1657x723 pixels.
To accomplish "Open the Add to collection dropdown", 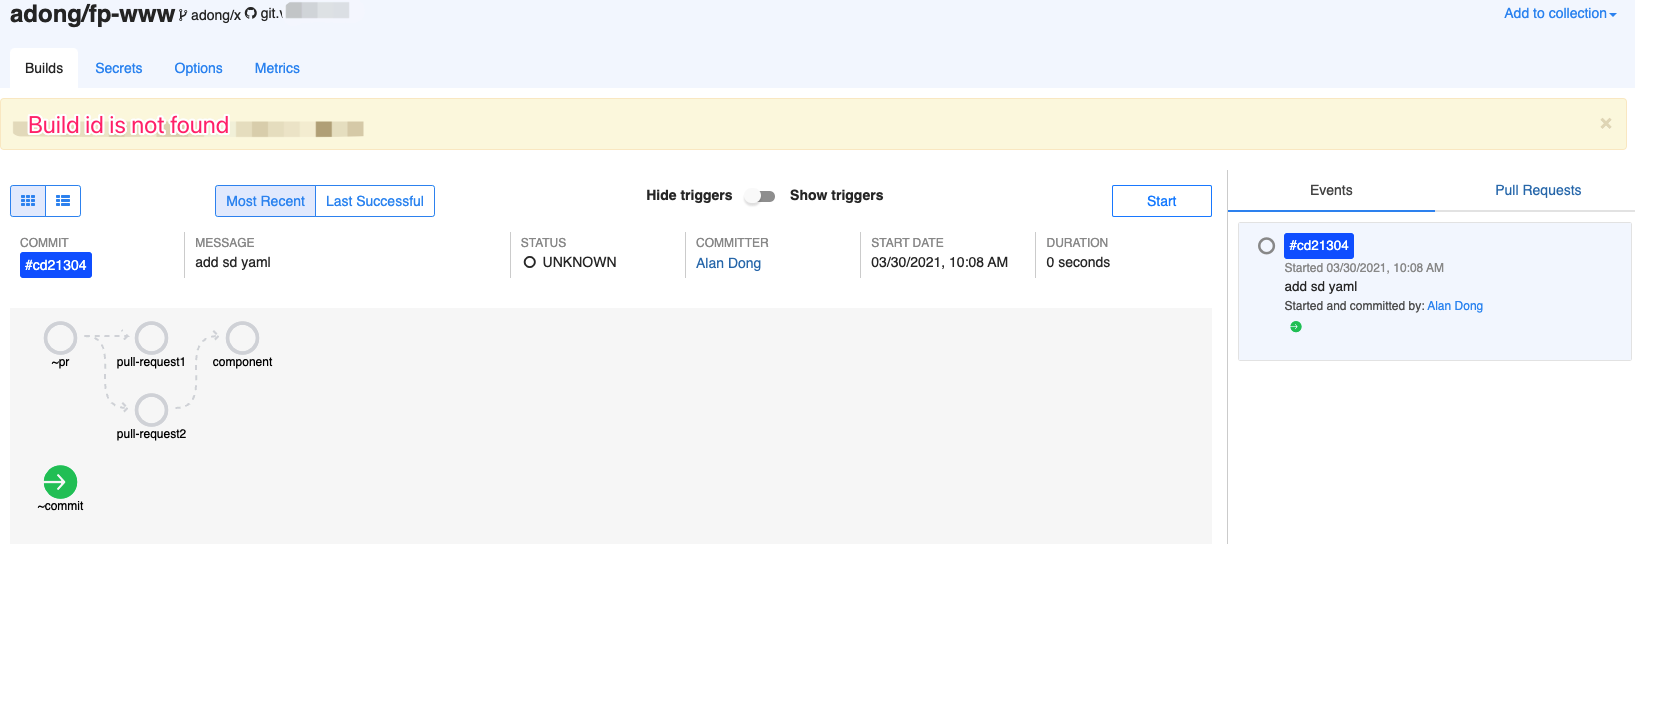I will (x=1560, y=13).
